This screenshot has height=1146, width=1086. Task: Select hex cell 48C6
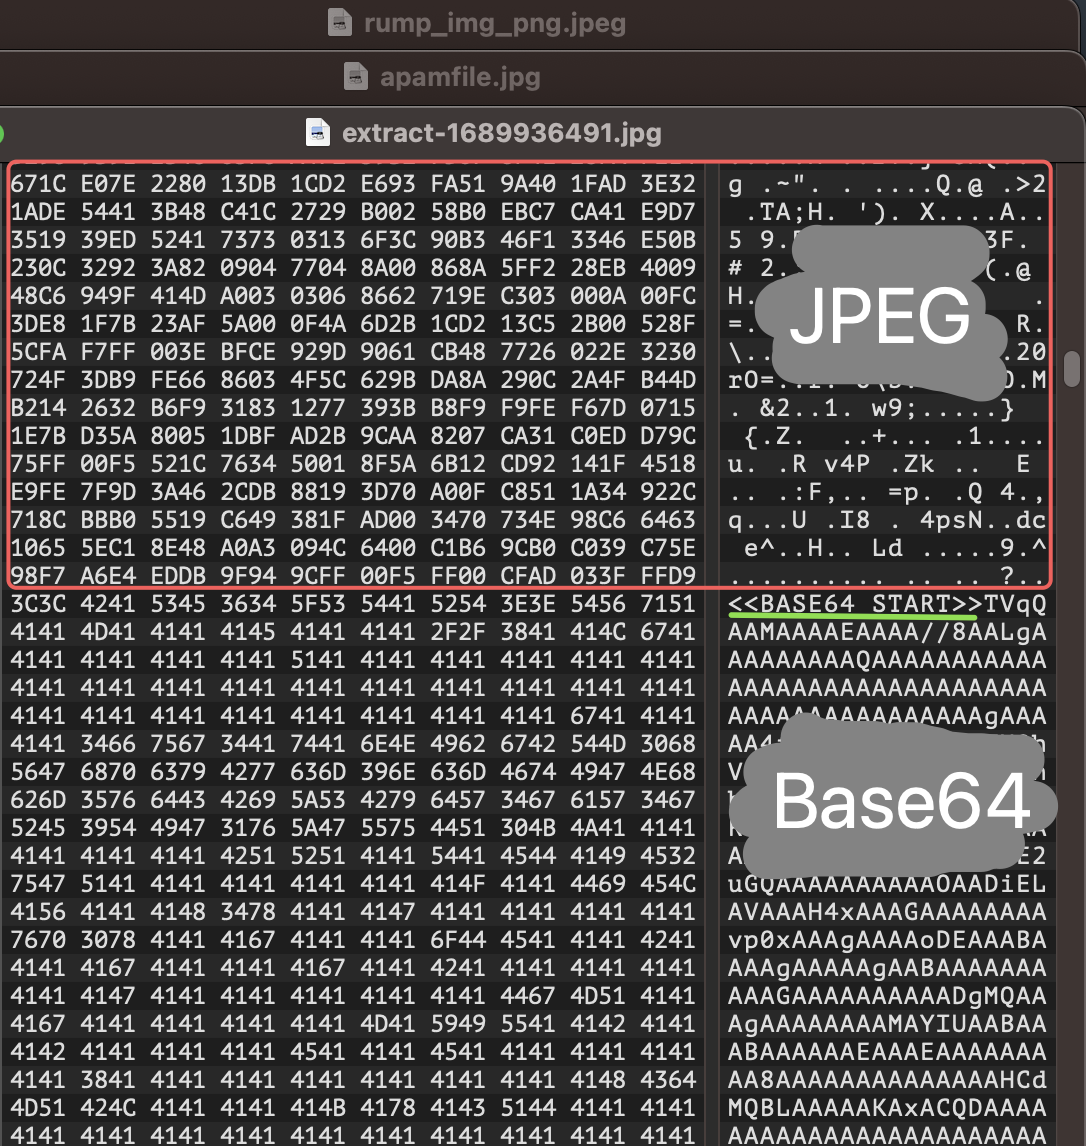(38, 296)
